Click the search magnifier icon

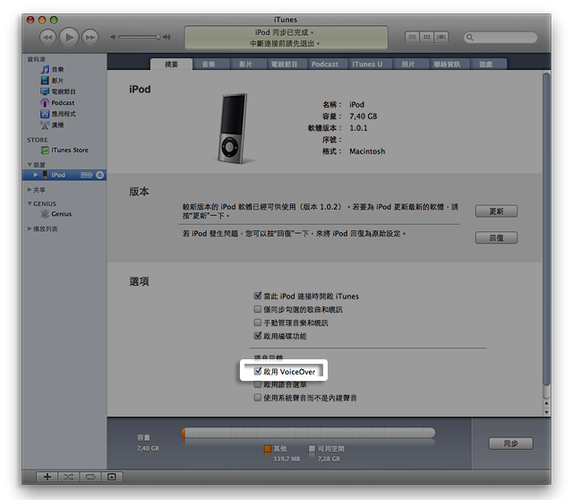(x=470, y=37)
